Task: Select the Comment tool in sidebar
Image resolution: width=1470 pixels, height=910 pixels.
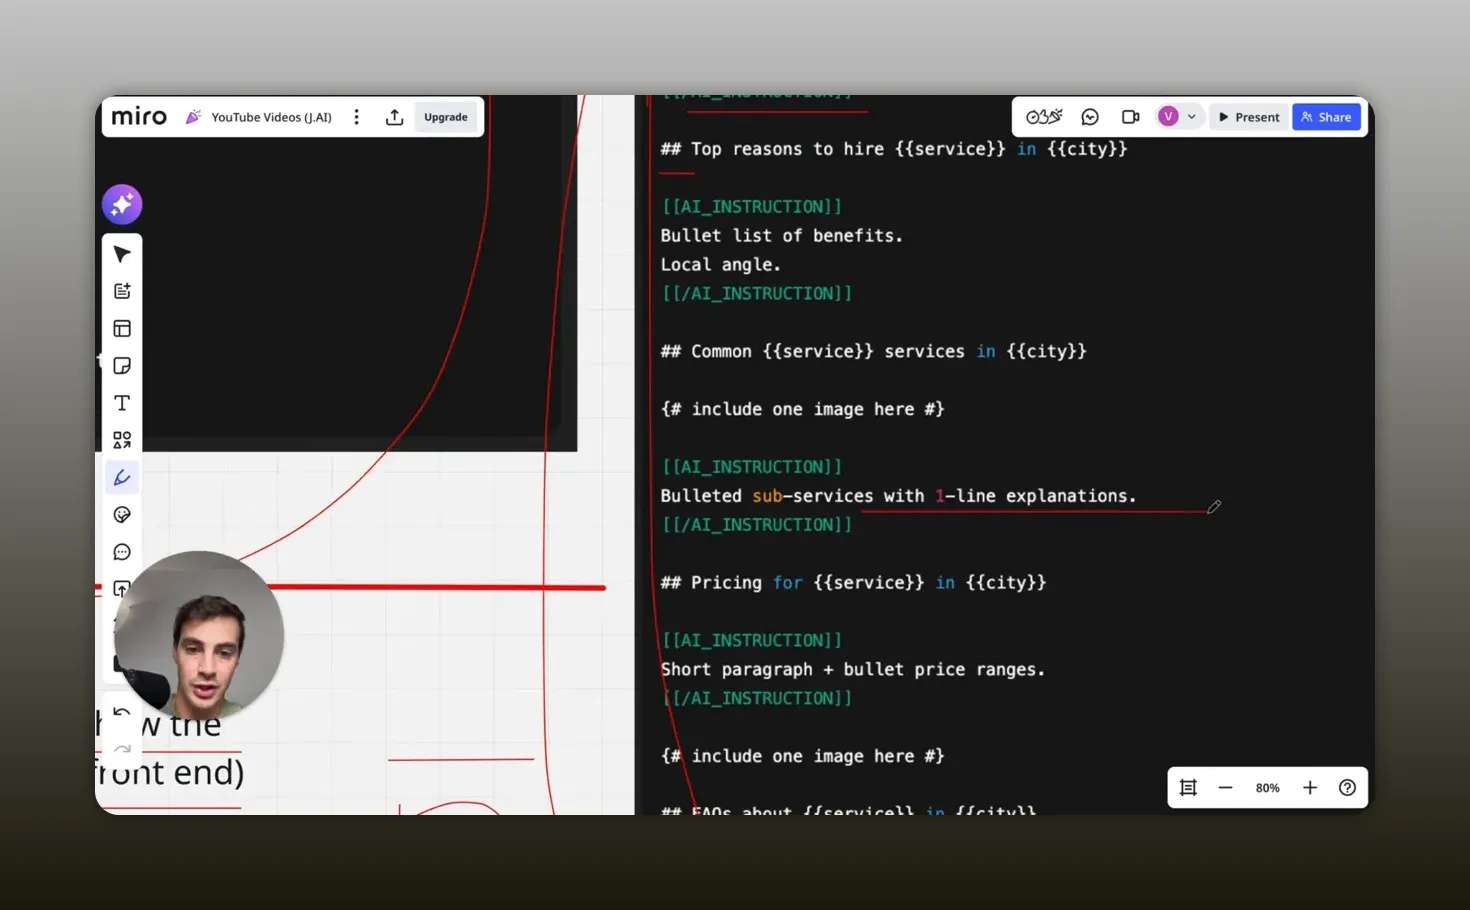Action: 122,552
